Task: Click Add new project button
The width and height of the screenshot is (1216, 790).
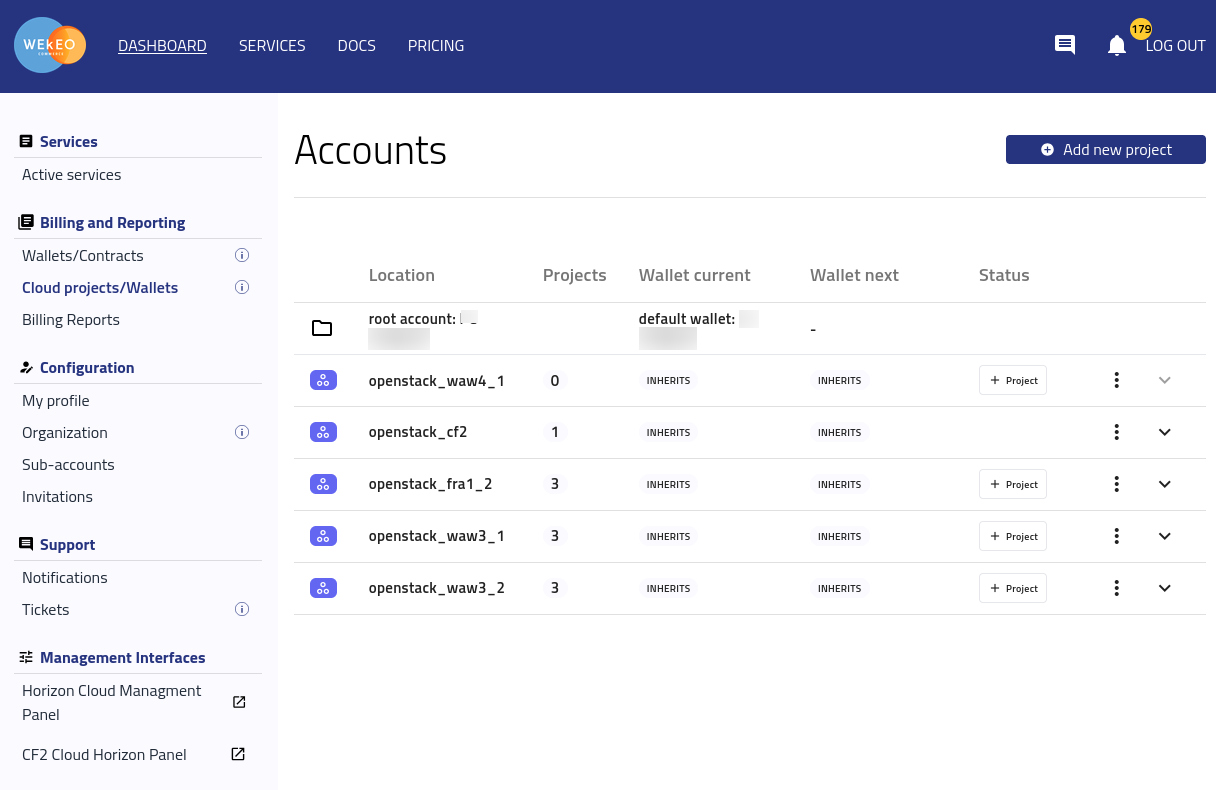Action: click(1105, 149)
